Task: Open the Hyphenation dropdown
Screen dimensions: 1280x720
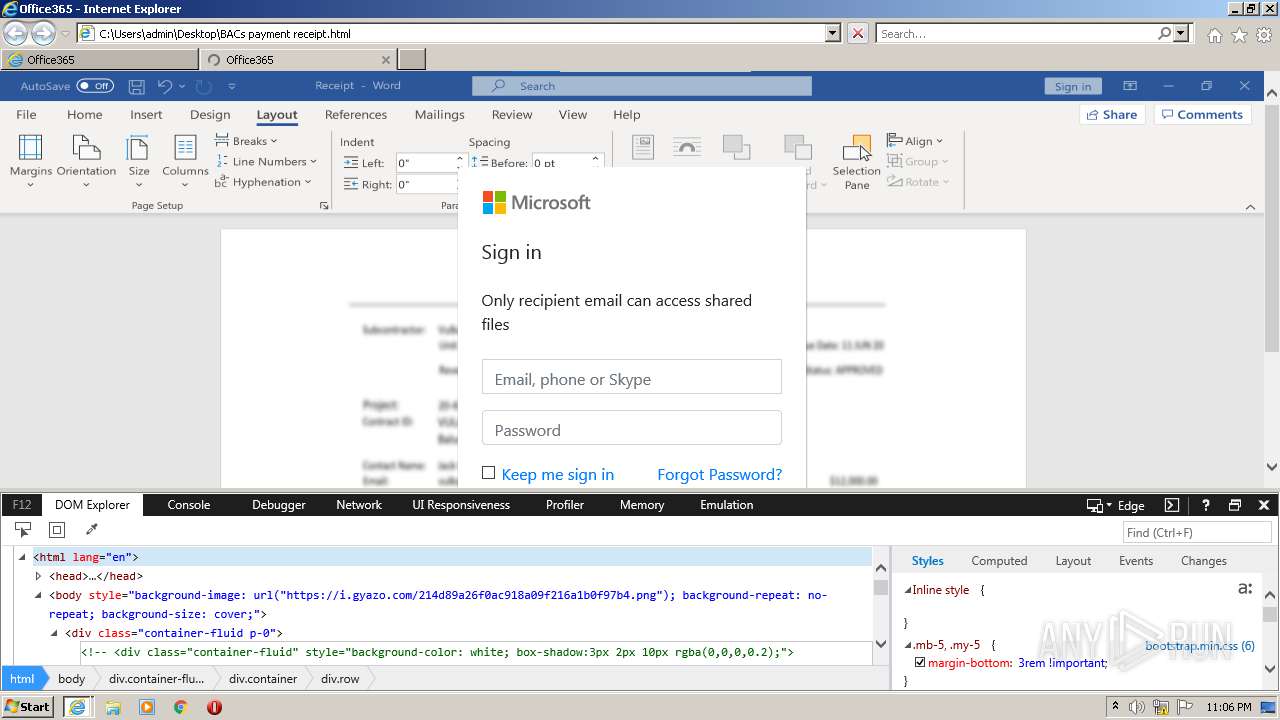Action: tap(263, 182)
